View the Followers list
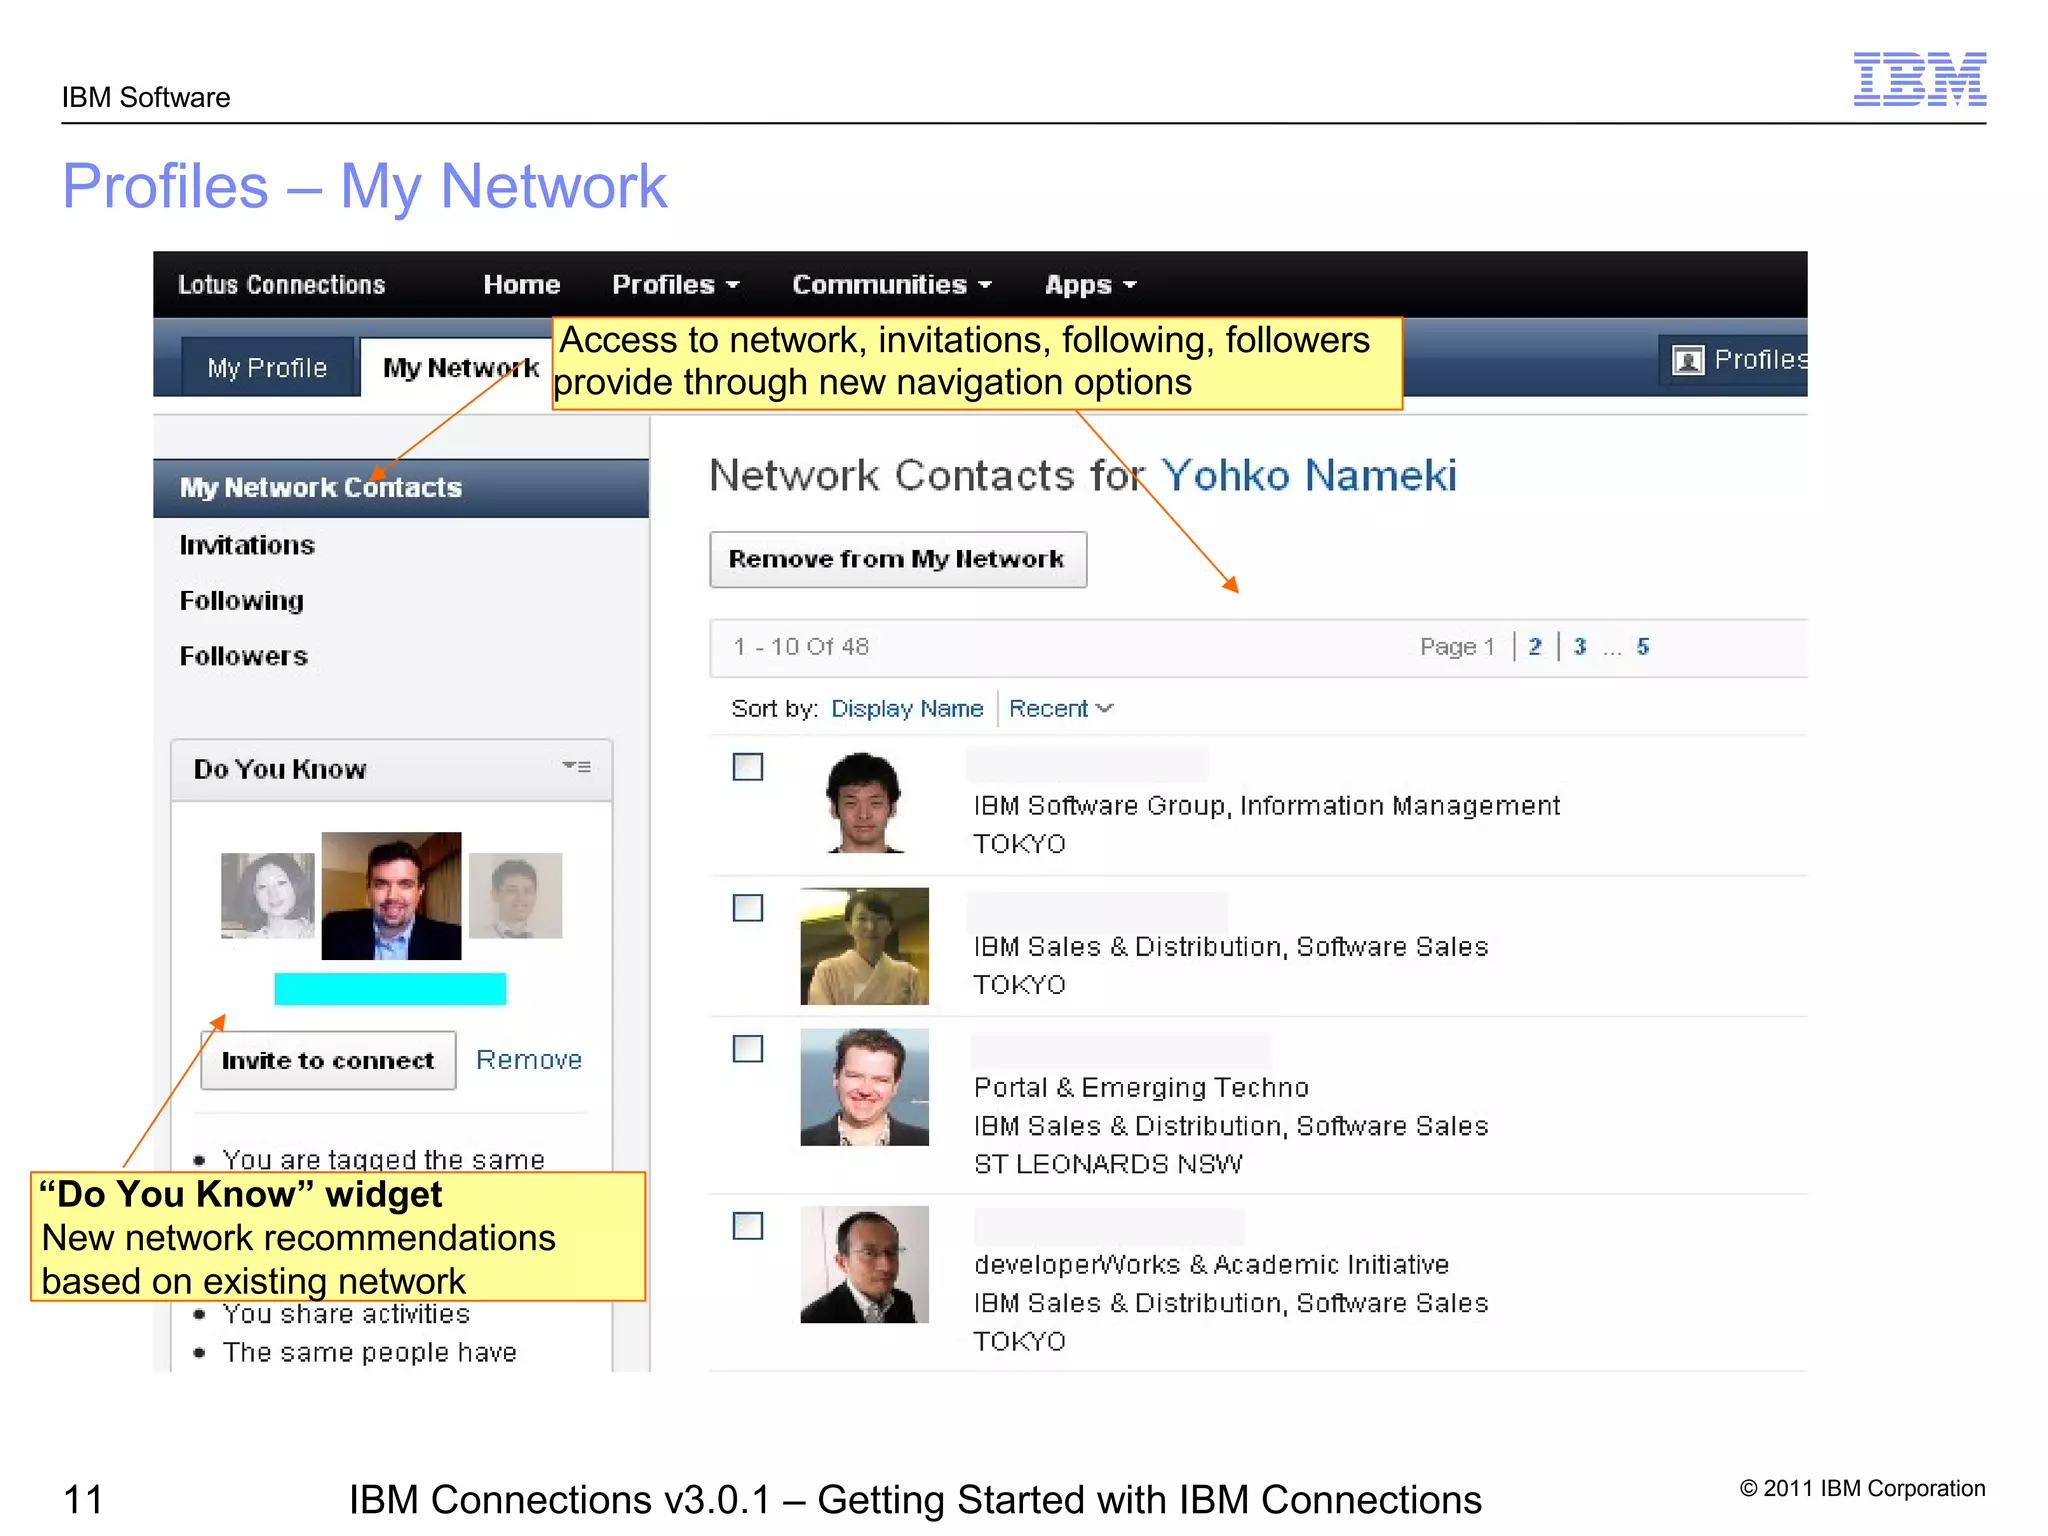 tap(243, 656)
